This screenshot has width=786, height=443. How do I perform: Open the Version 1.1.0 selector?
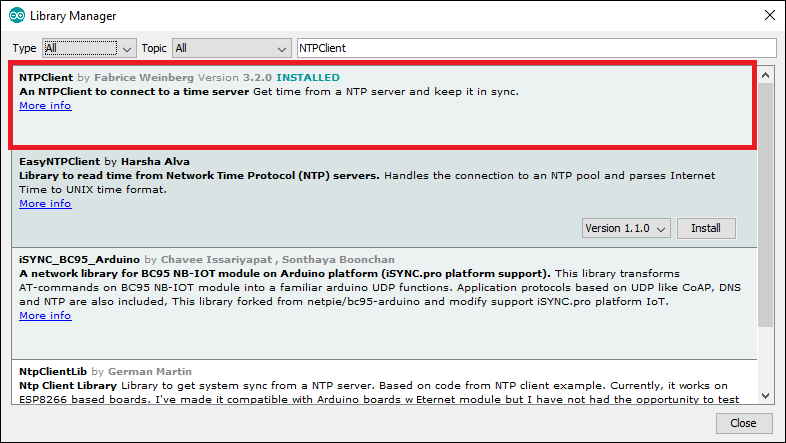[626, 229]
